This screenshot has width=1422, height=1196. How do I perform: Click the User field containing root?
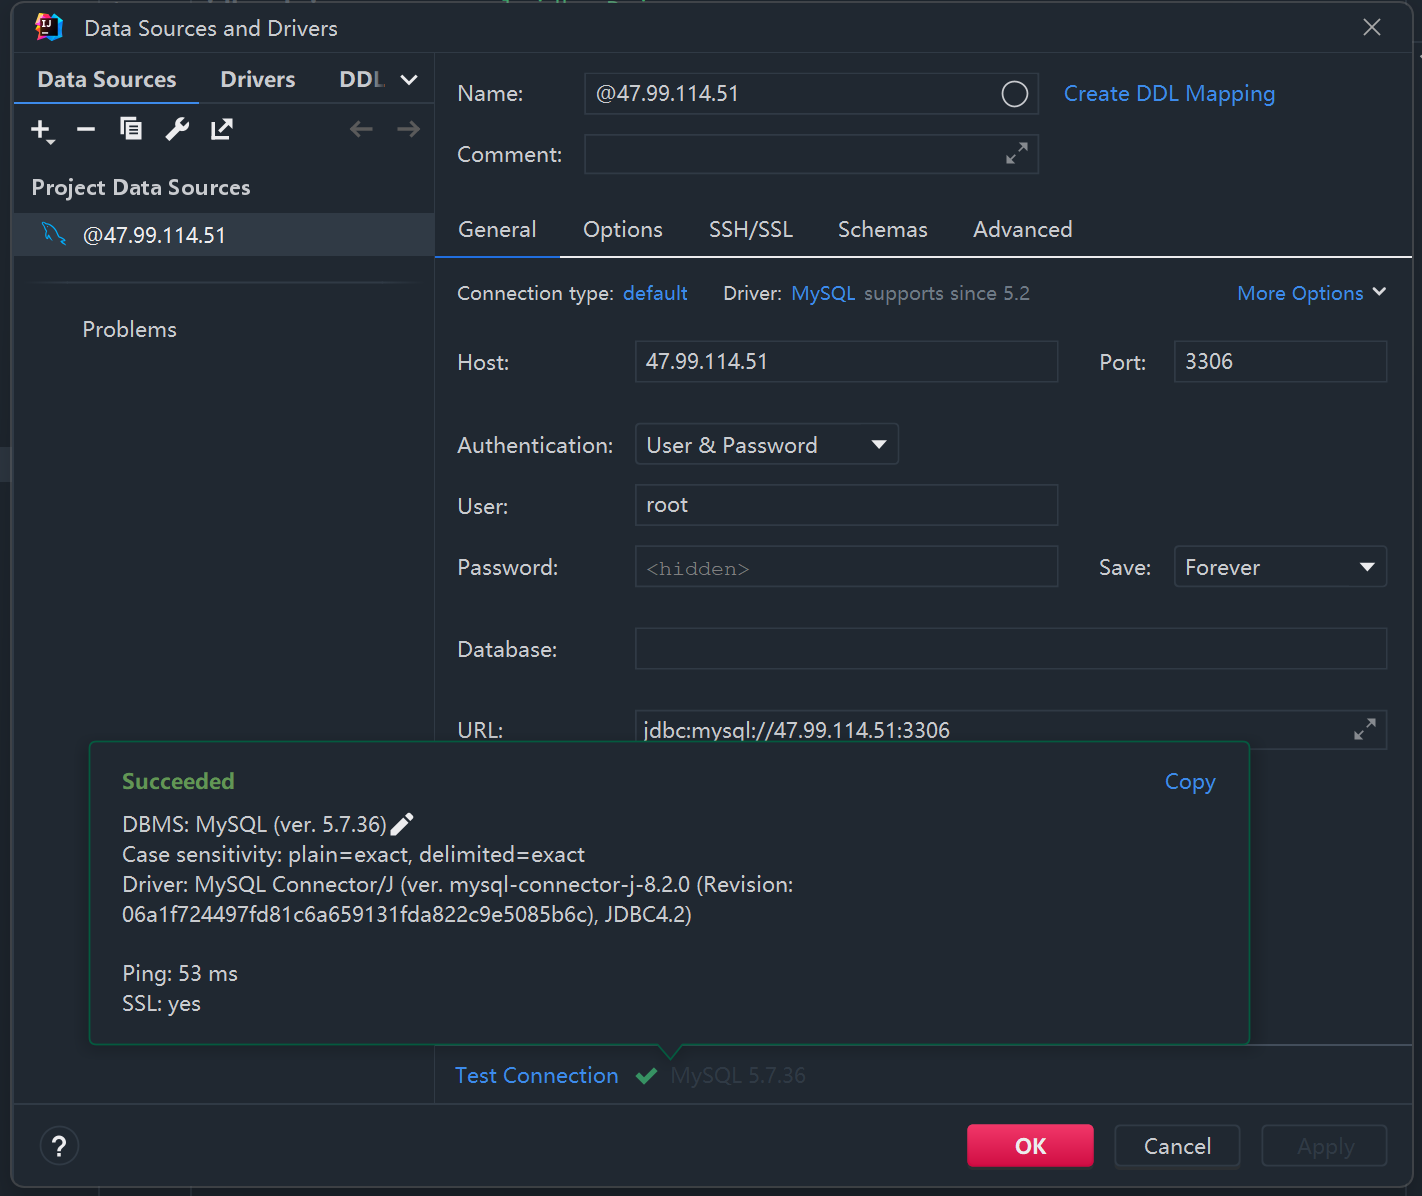point(846,505)
